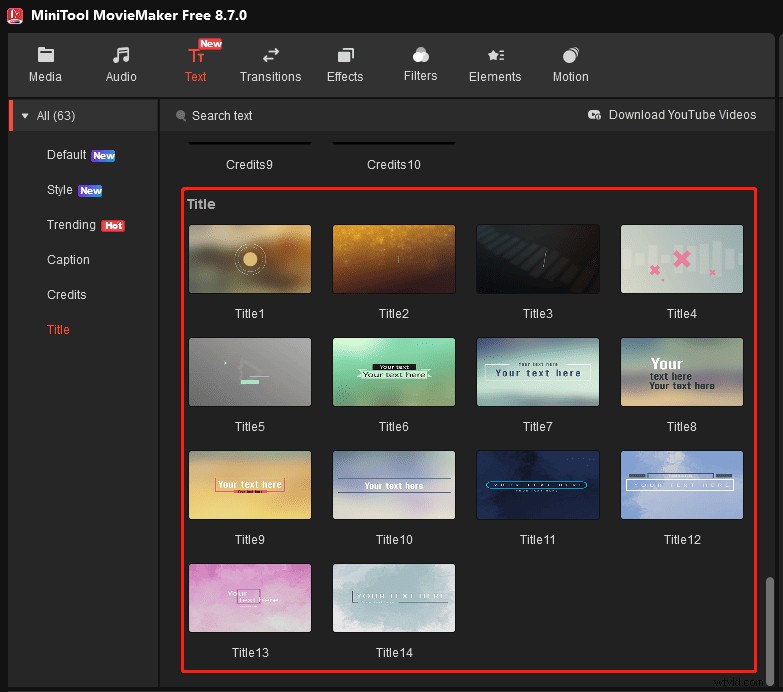Select the Default text category
Screen dimensions: 783x692
pyautogui.click(x=66, y=155)
